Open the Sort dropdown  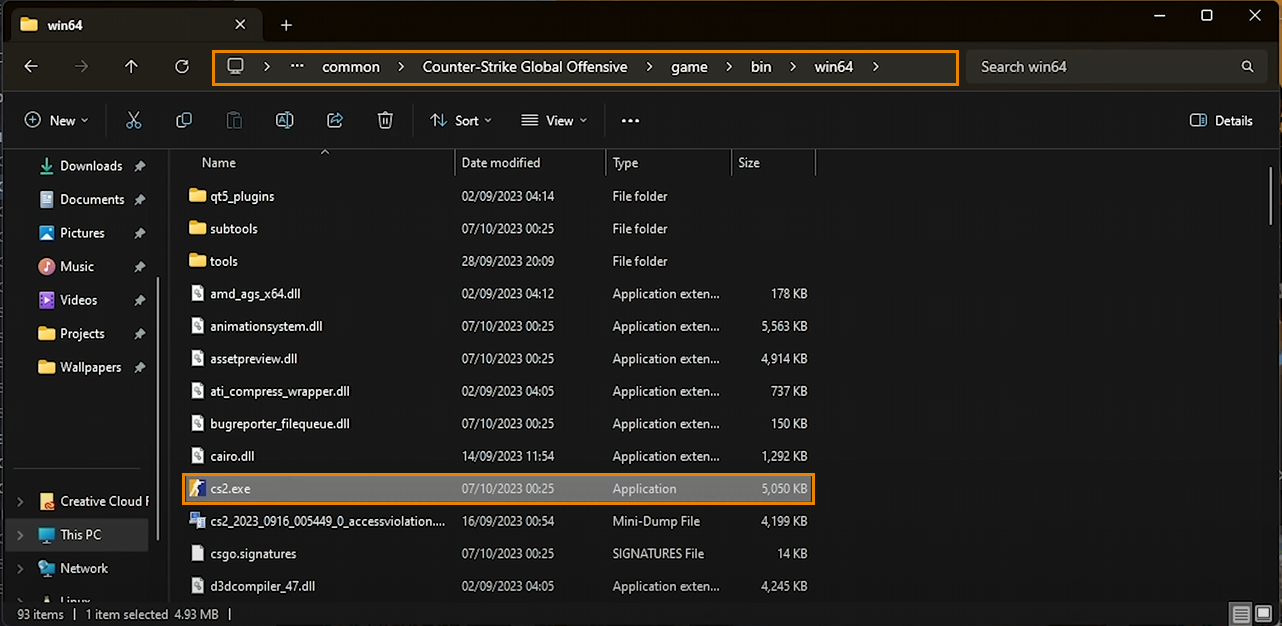click(x=461, y=120)
